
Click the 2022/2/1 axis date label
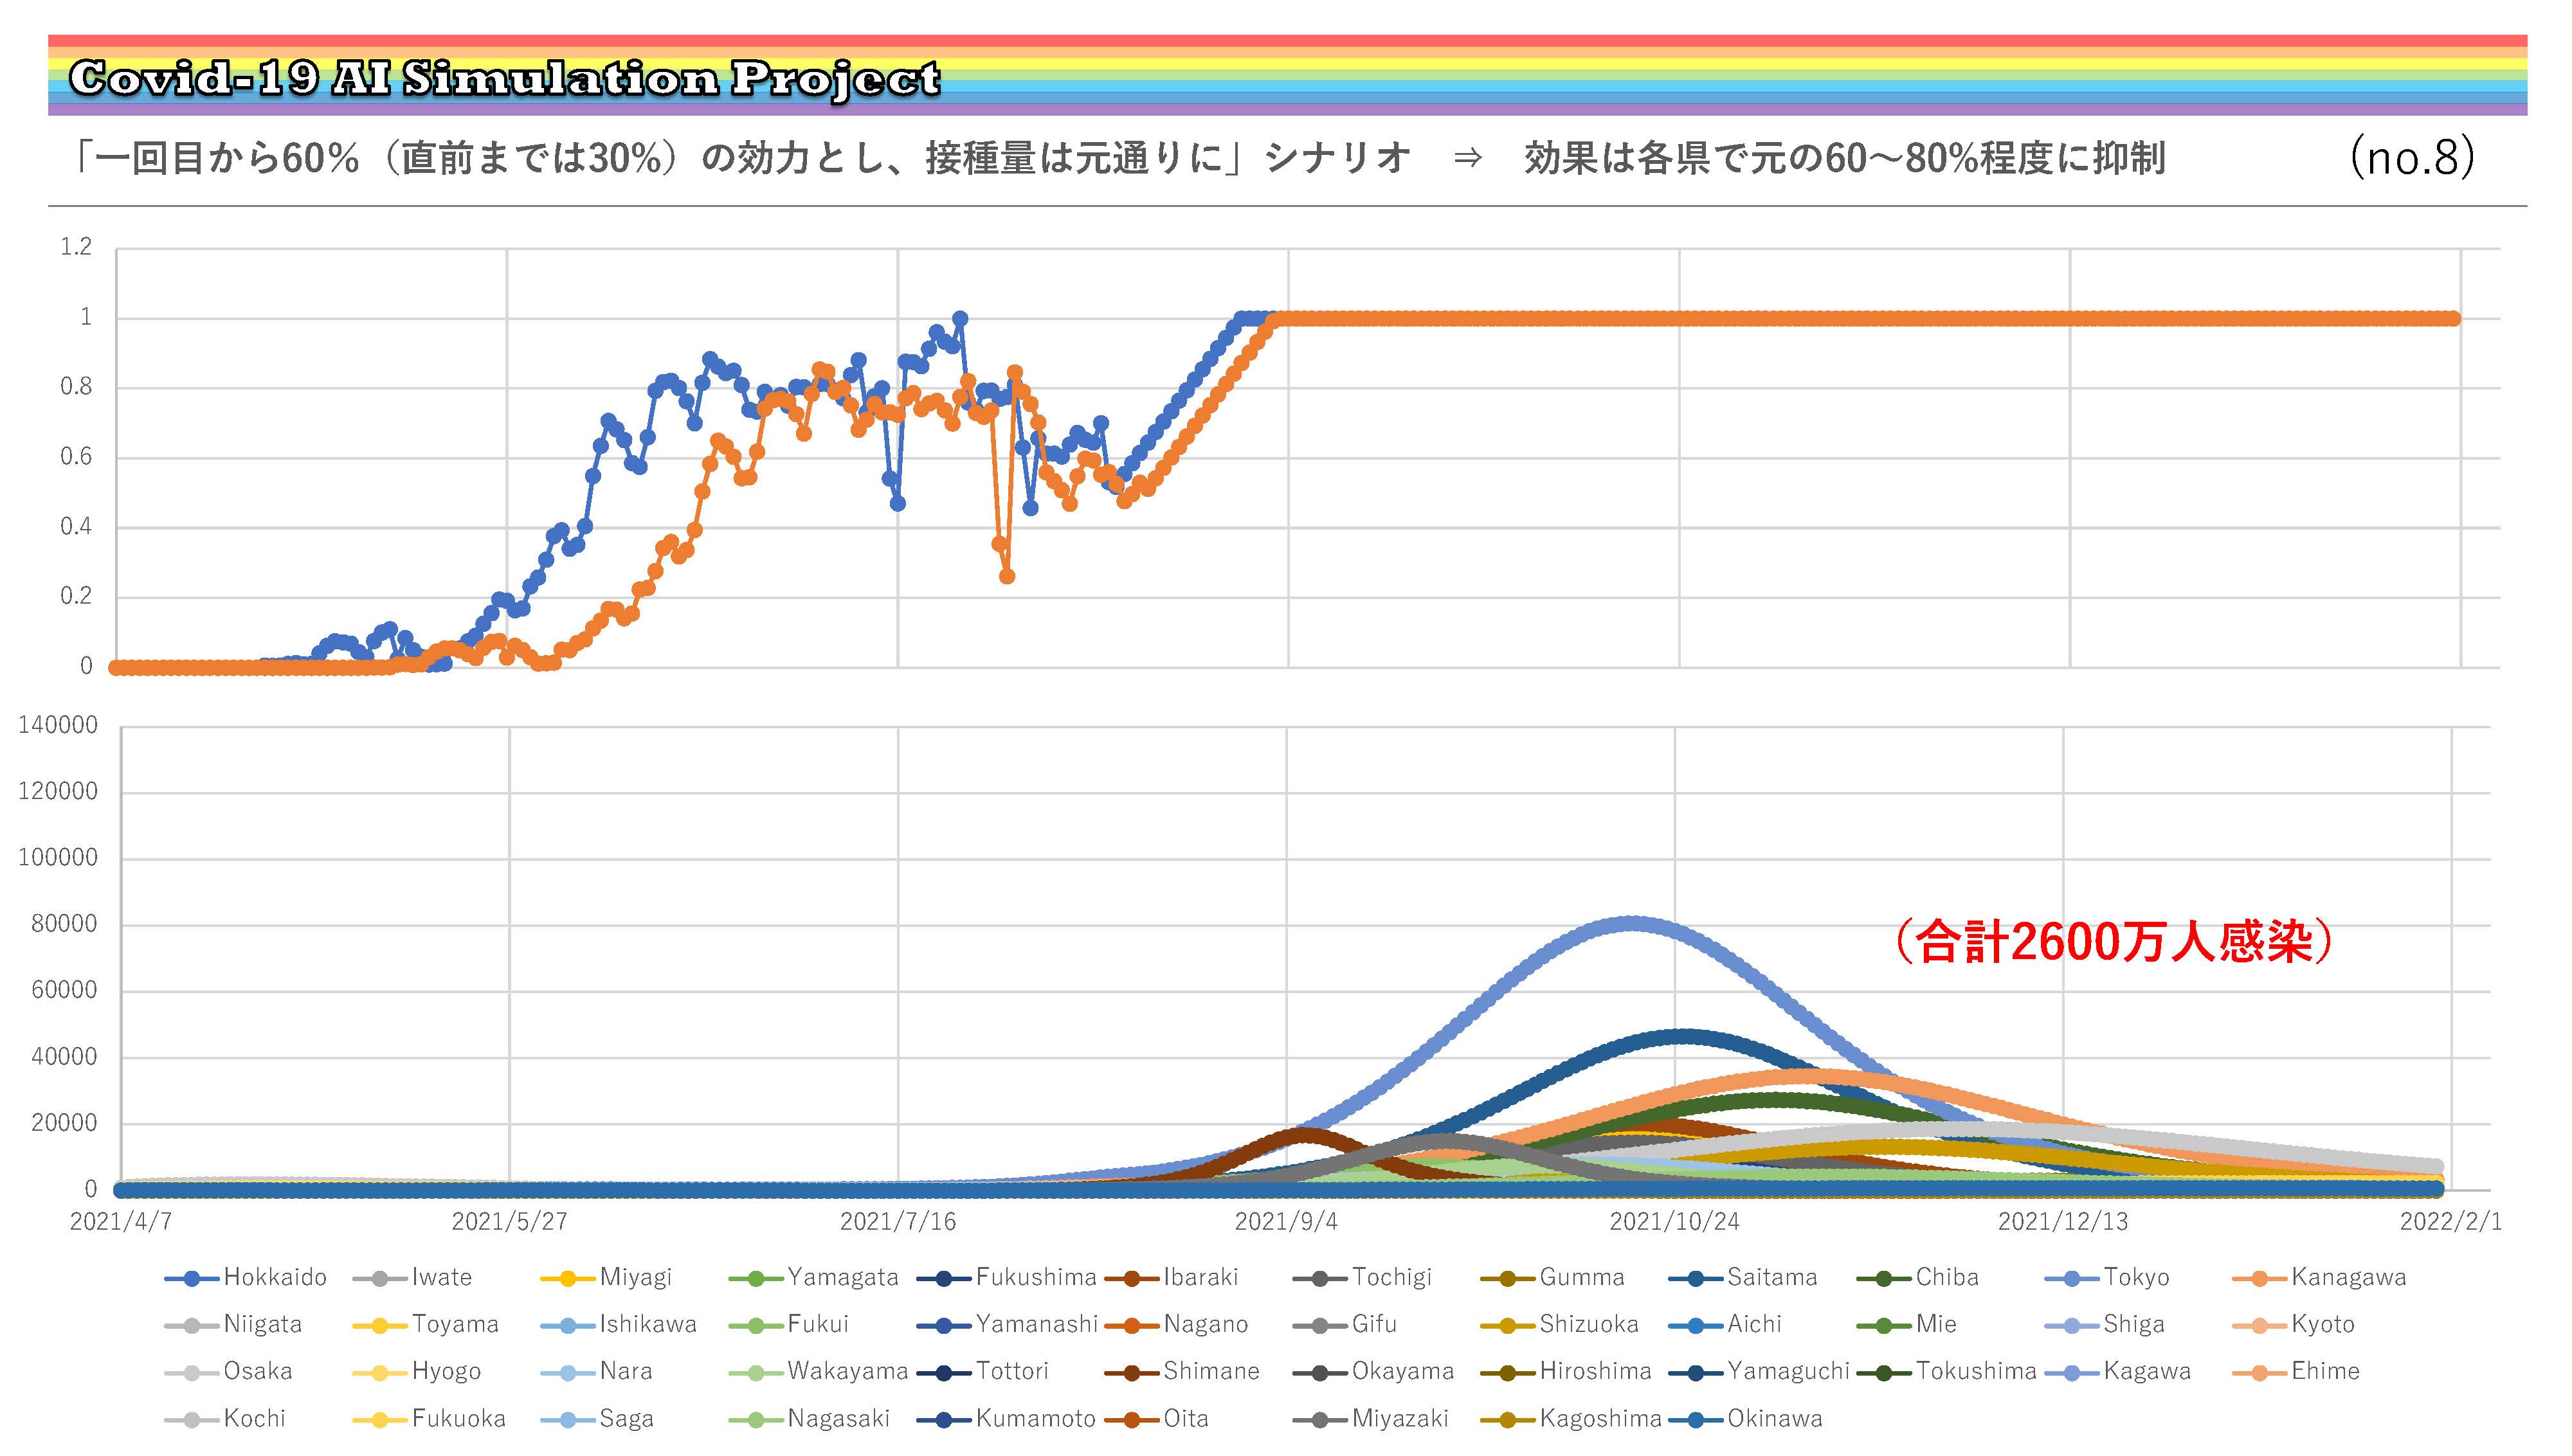tap(2450, 1222)
